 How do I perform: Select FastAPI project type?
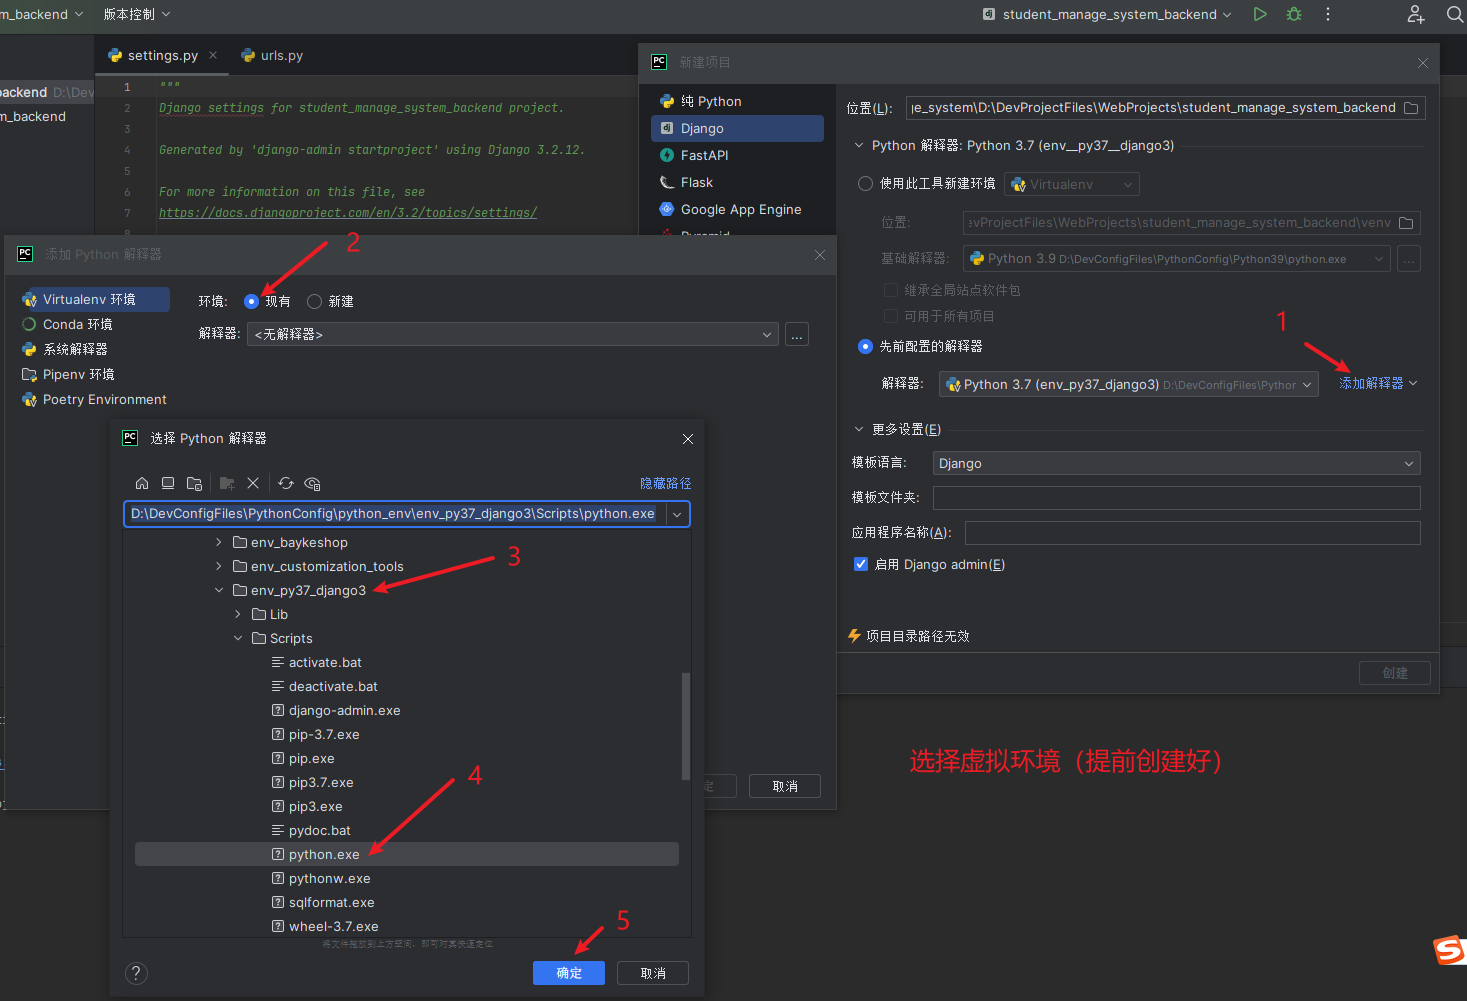pyautogui.click(x=737, y=155)
